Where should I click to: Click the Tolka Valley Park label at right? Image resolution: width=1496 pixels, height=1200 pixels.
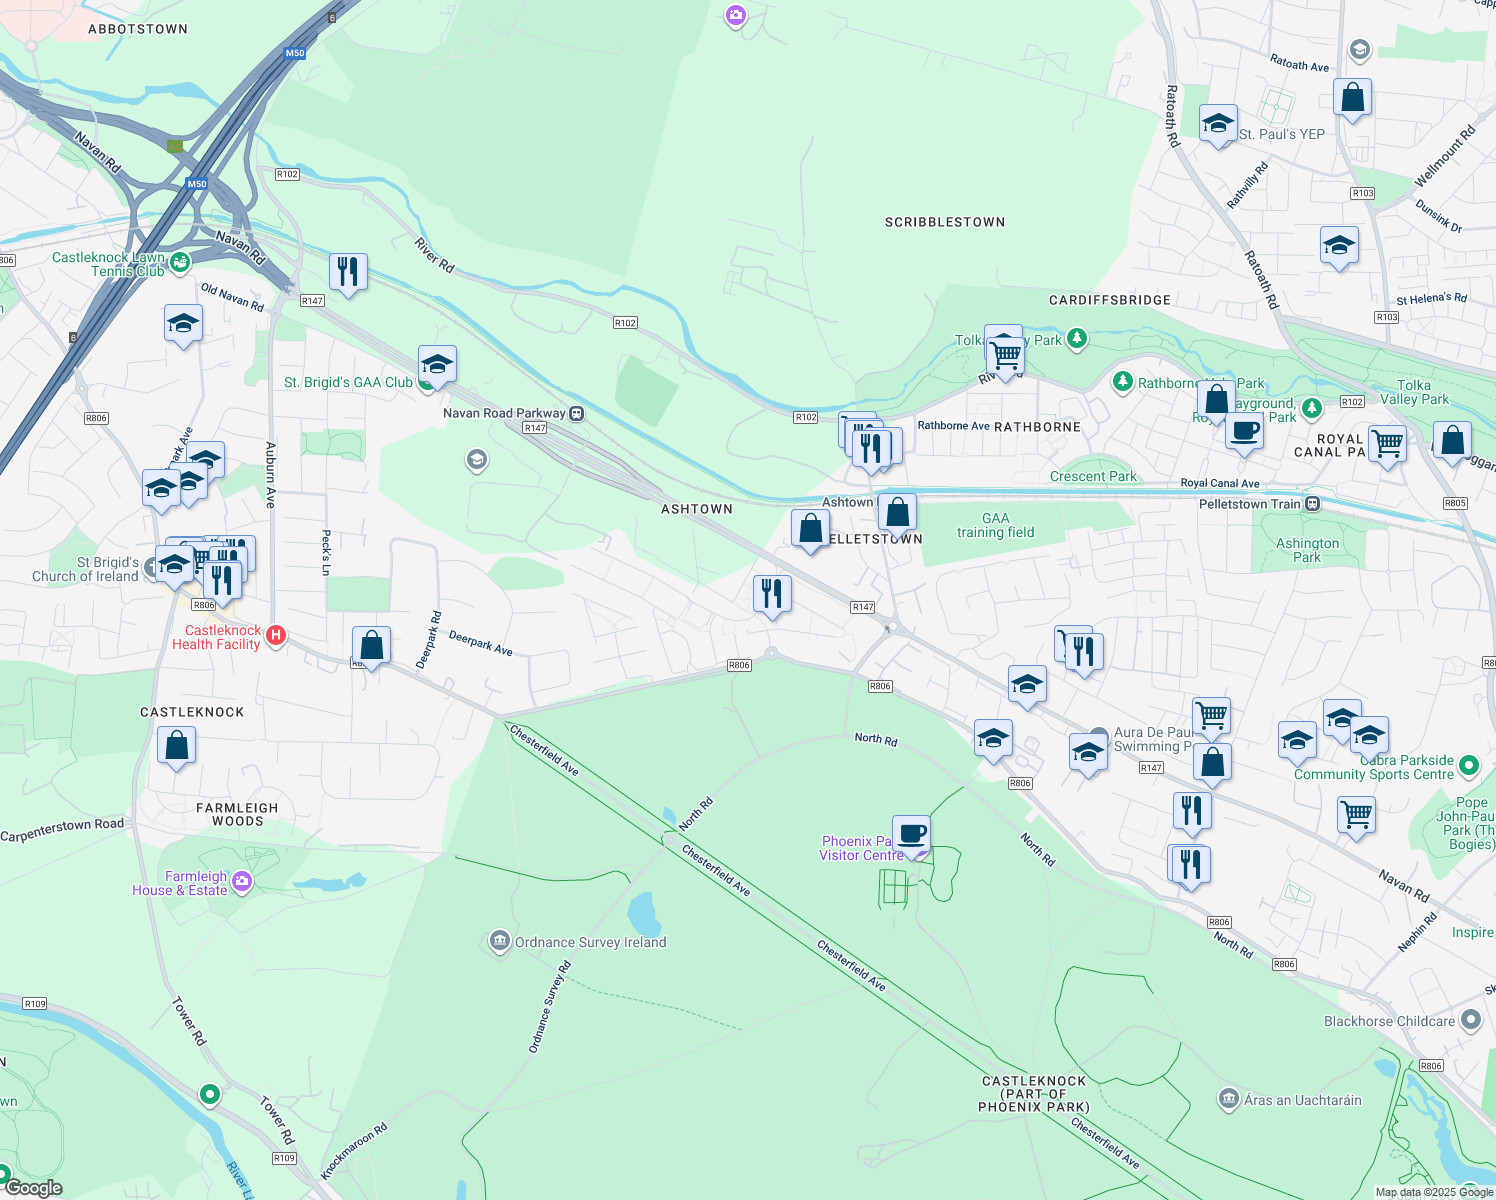click(1413, 392)
